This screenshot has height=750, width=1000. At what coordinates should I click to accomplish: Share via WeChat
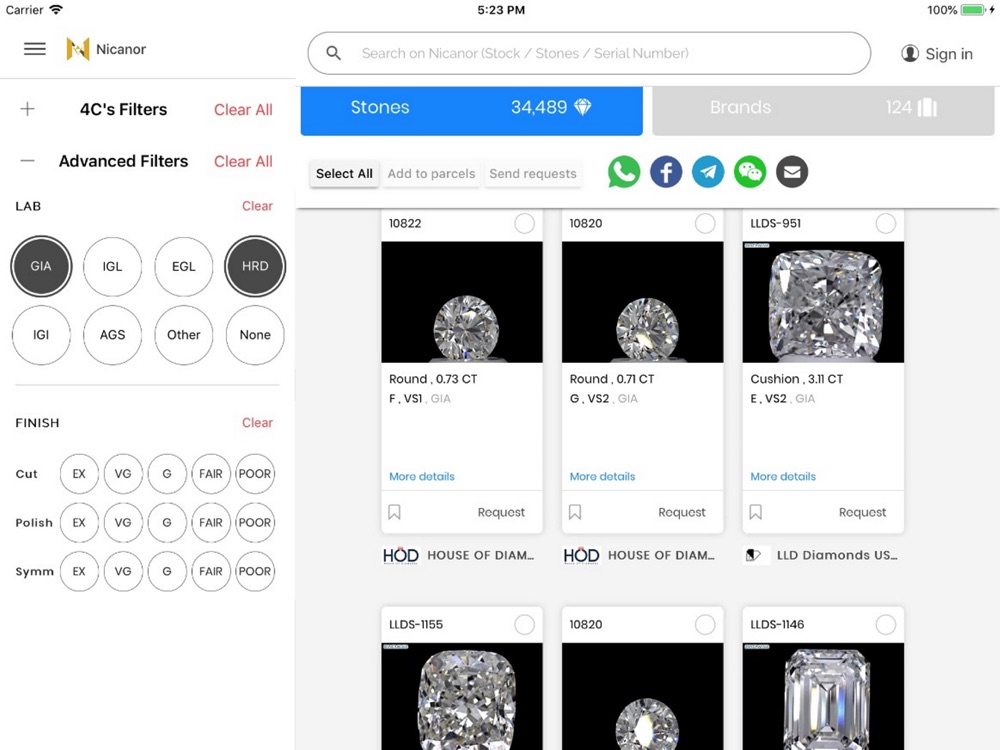[750, 172]
